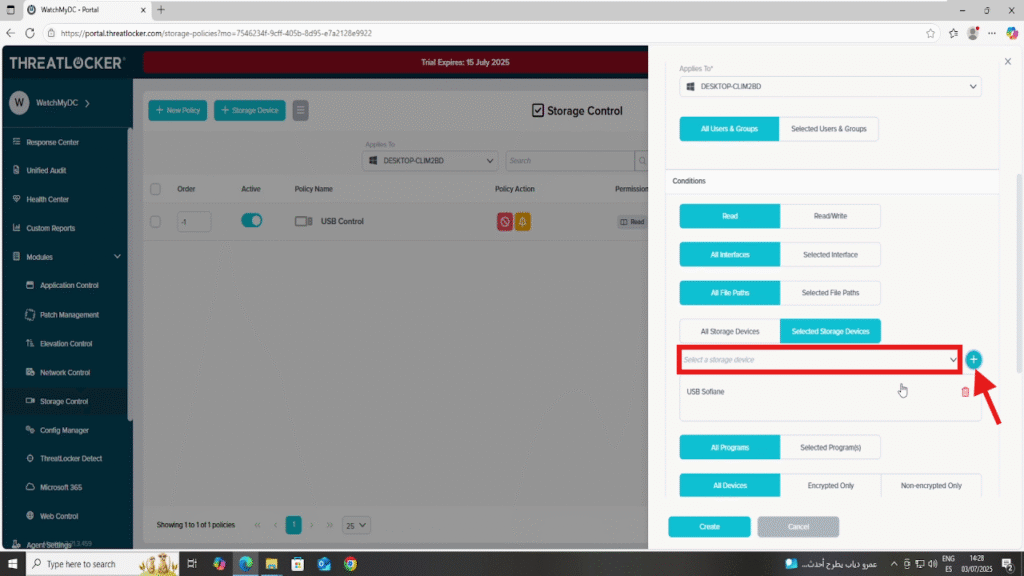Open Elevation Control module
This screenshot has height=576, width=1024.
(x=65, y=344)
